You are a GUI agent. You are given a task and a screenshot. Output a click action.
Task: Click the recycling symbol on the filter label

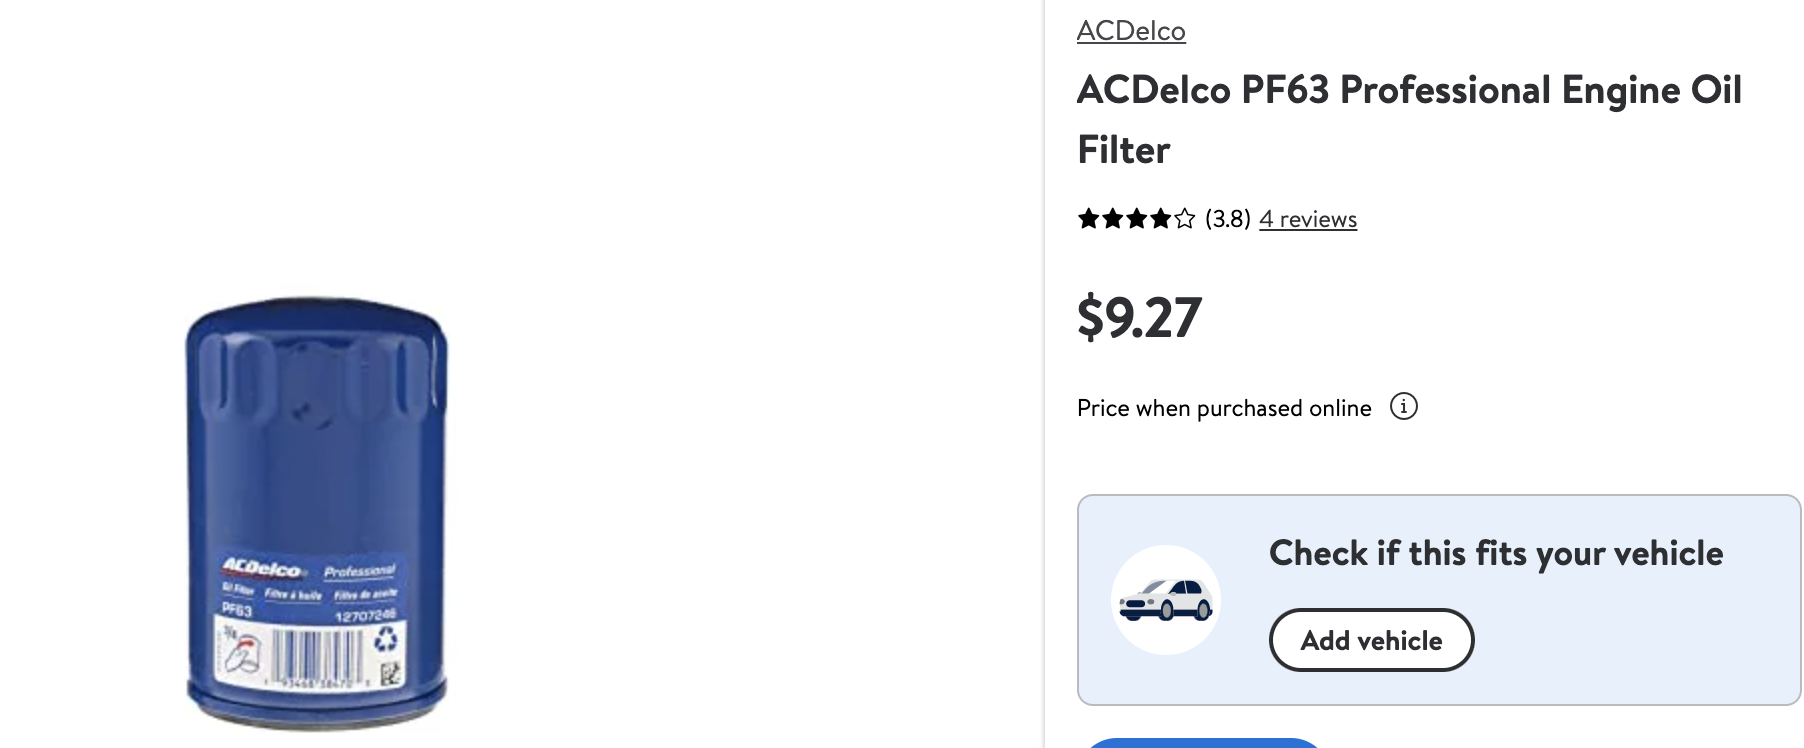(x=386, y=640)
